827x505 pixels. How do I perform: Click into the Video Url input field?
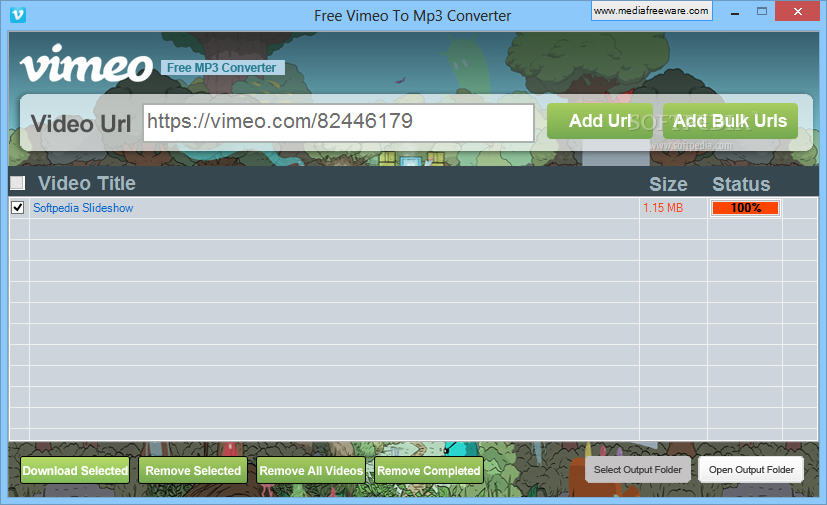click(x=339, y=123)
